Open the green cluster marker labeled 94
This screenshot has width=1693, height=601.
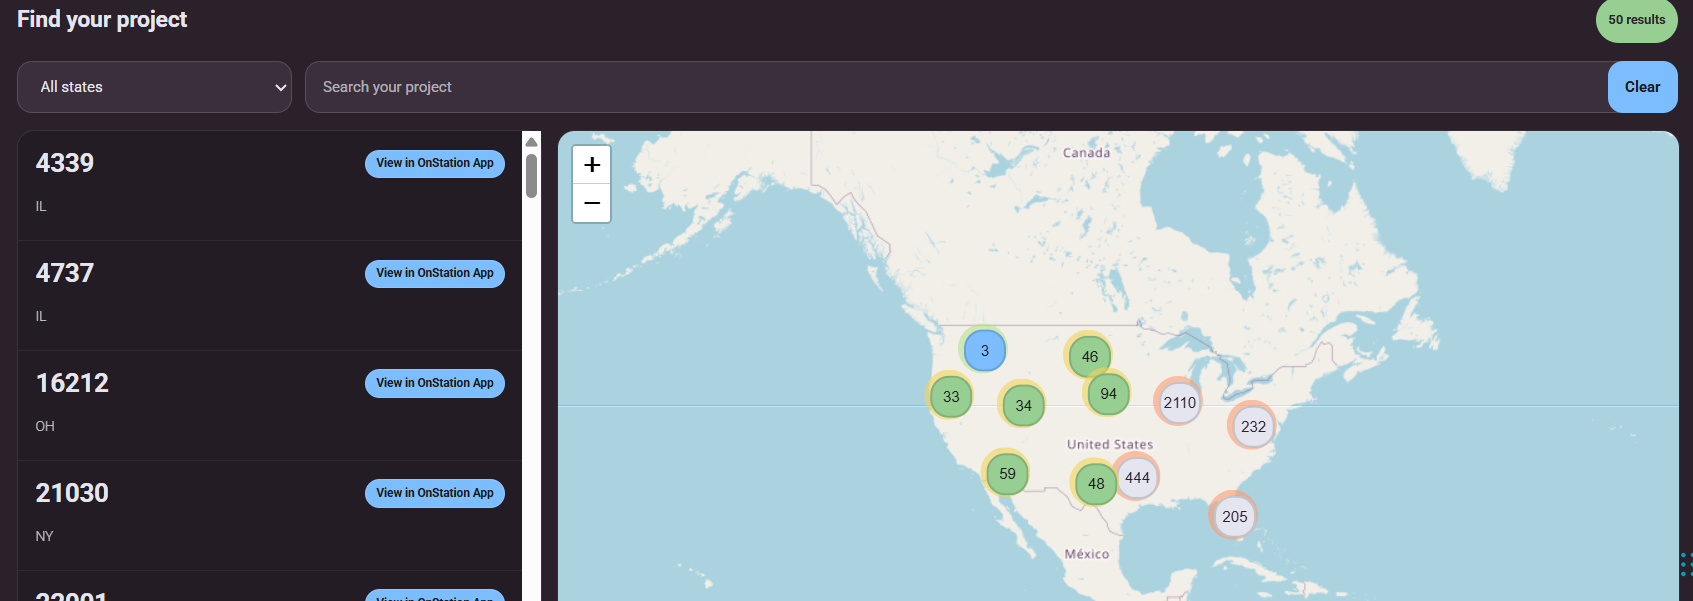[x=1108, y=394]
